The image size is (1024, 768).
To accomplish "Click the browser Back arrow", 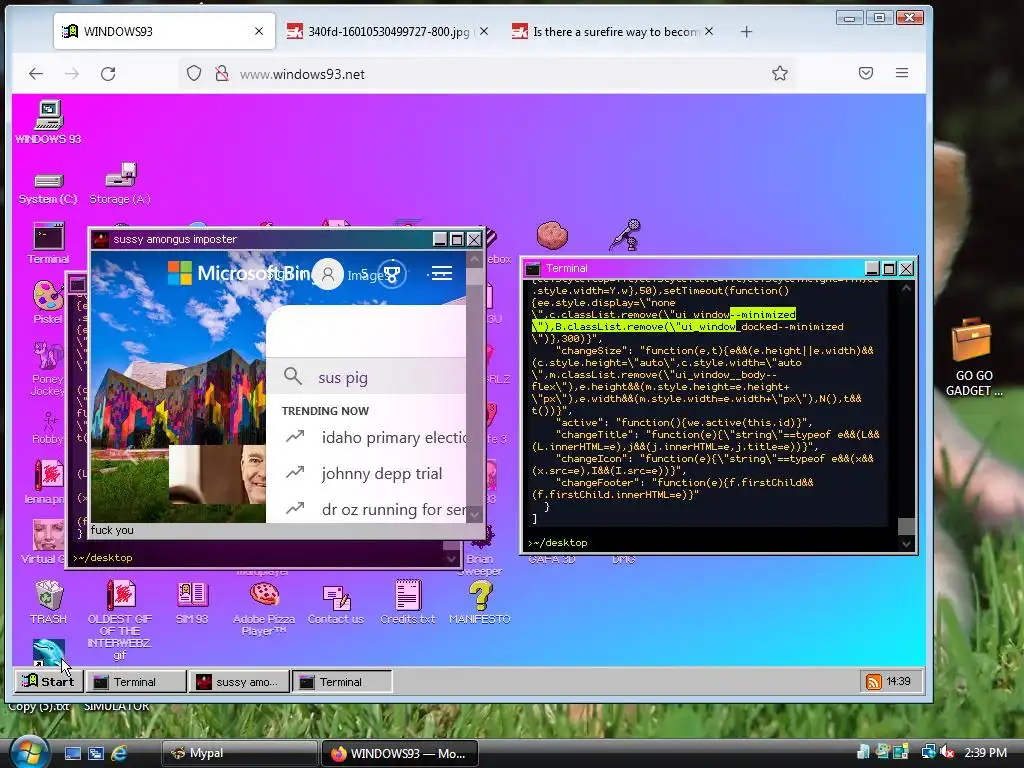I will [x=36, y=74].
